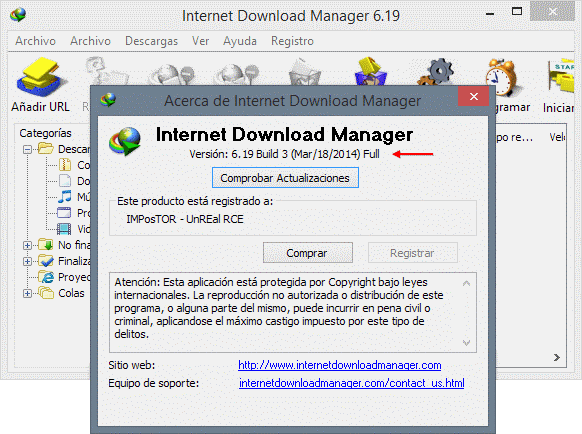Collapse the Descargas tree node
582x434 pixels.
(27, 149)
